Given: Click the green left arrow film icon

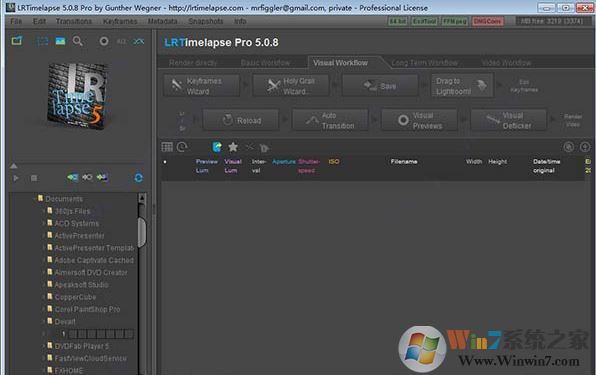Looking at the screenshot, I should coord(73,177).
